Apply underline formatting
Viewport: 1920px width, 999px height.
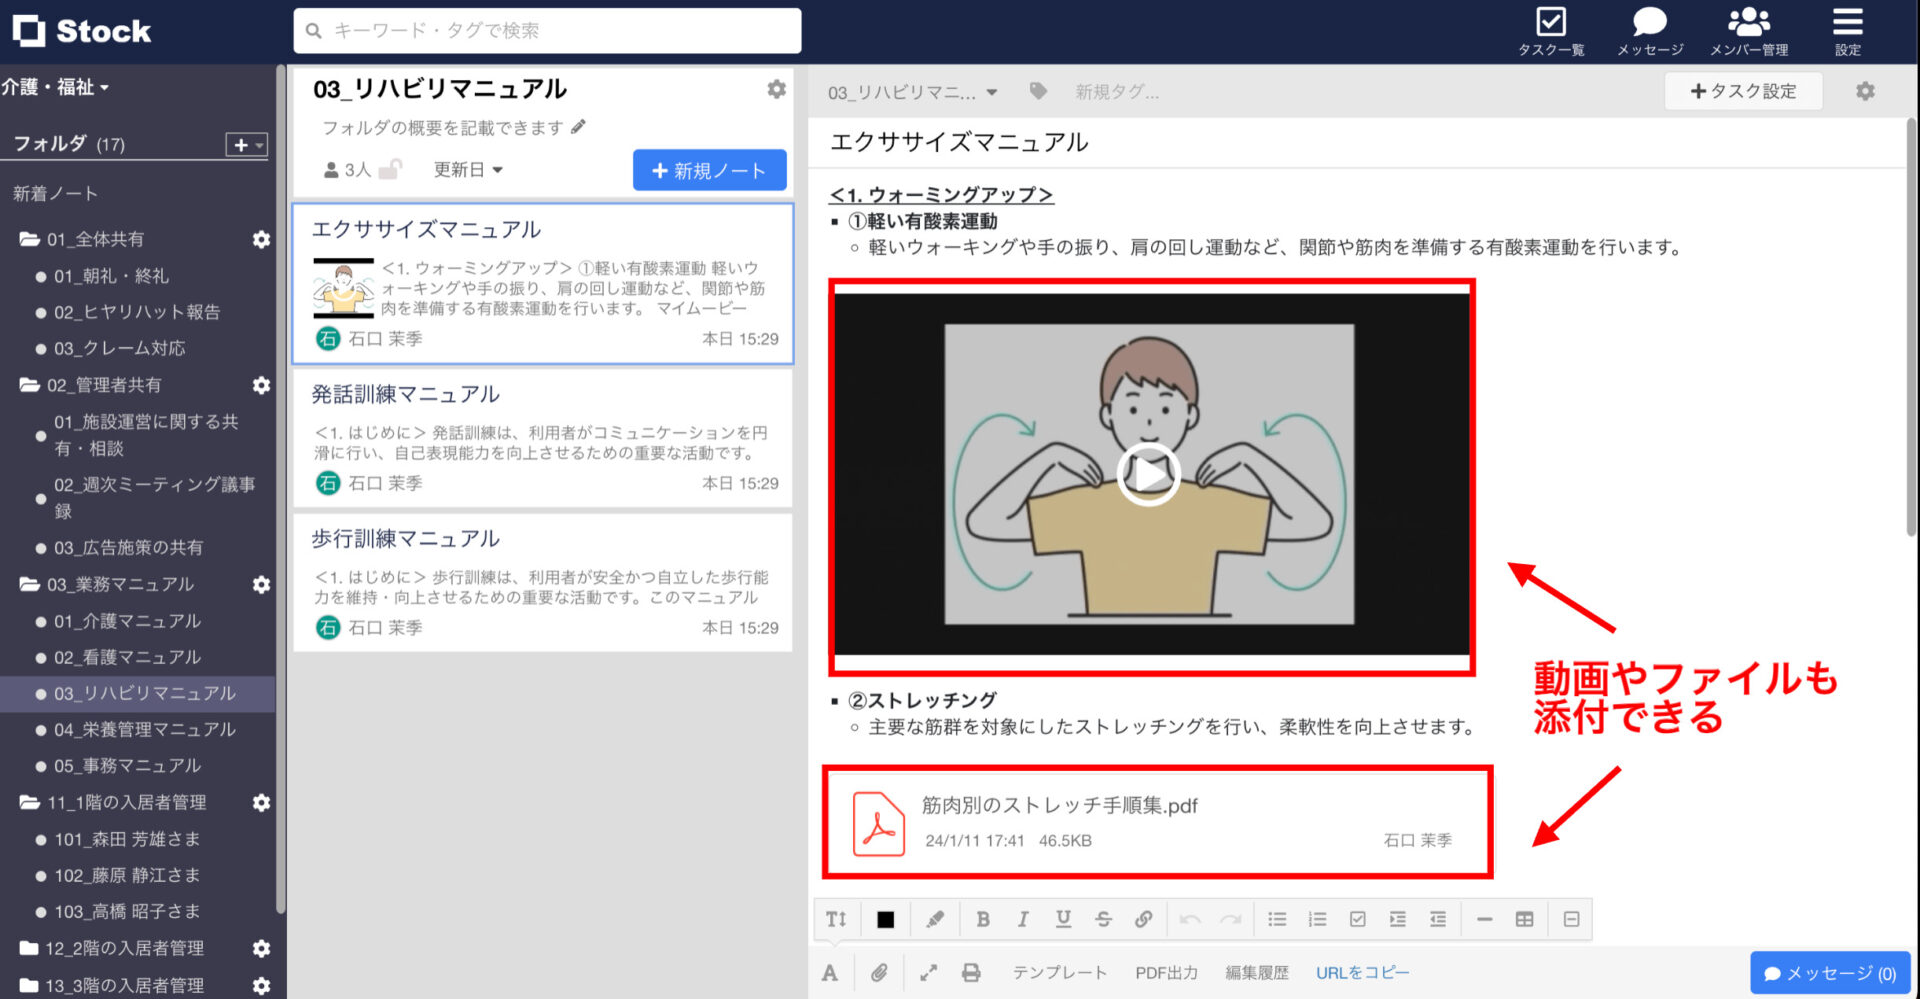click(x=1063, y=919)
